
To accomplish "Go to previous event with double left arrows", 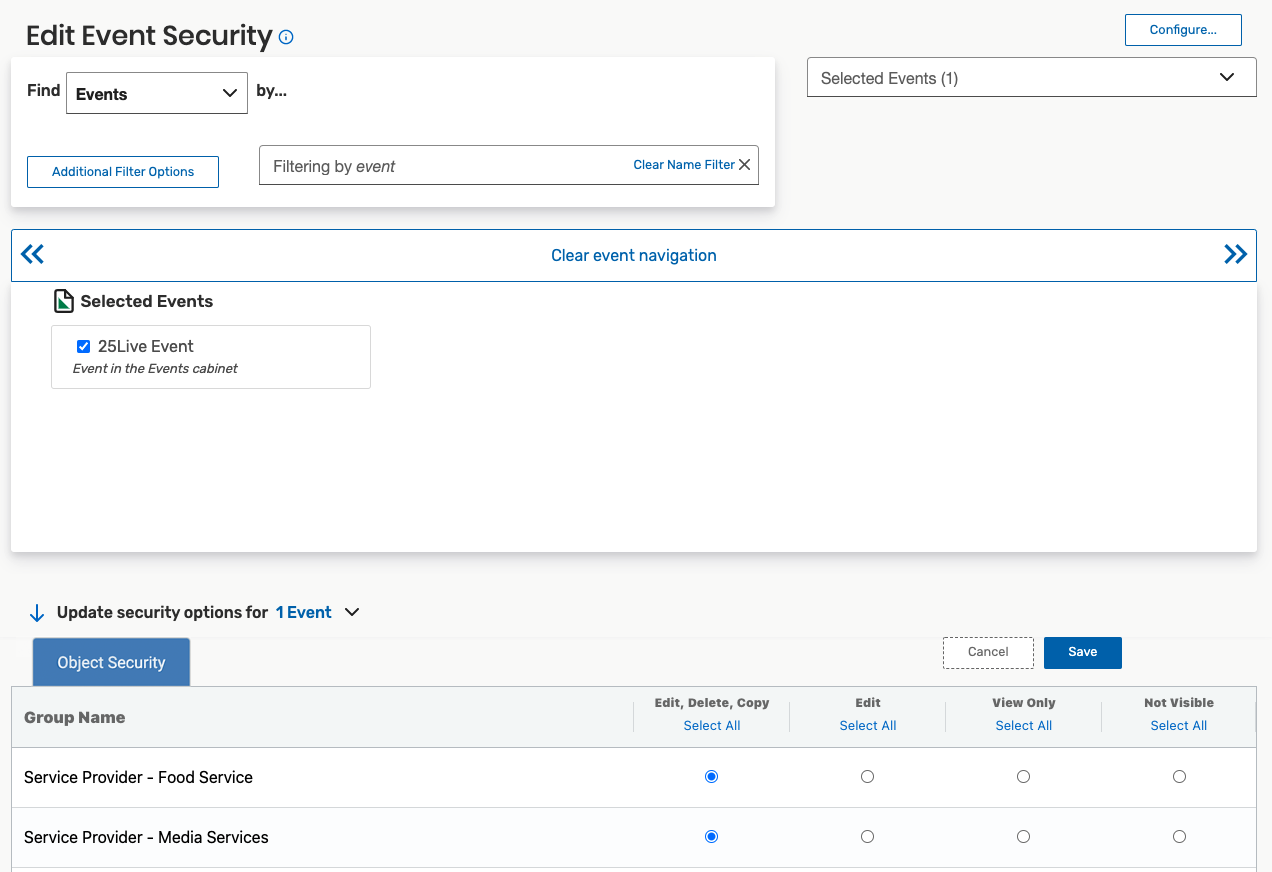I will [x=33, y=255].
